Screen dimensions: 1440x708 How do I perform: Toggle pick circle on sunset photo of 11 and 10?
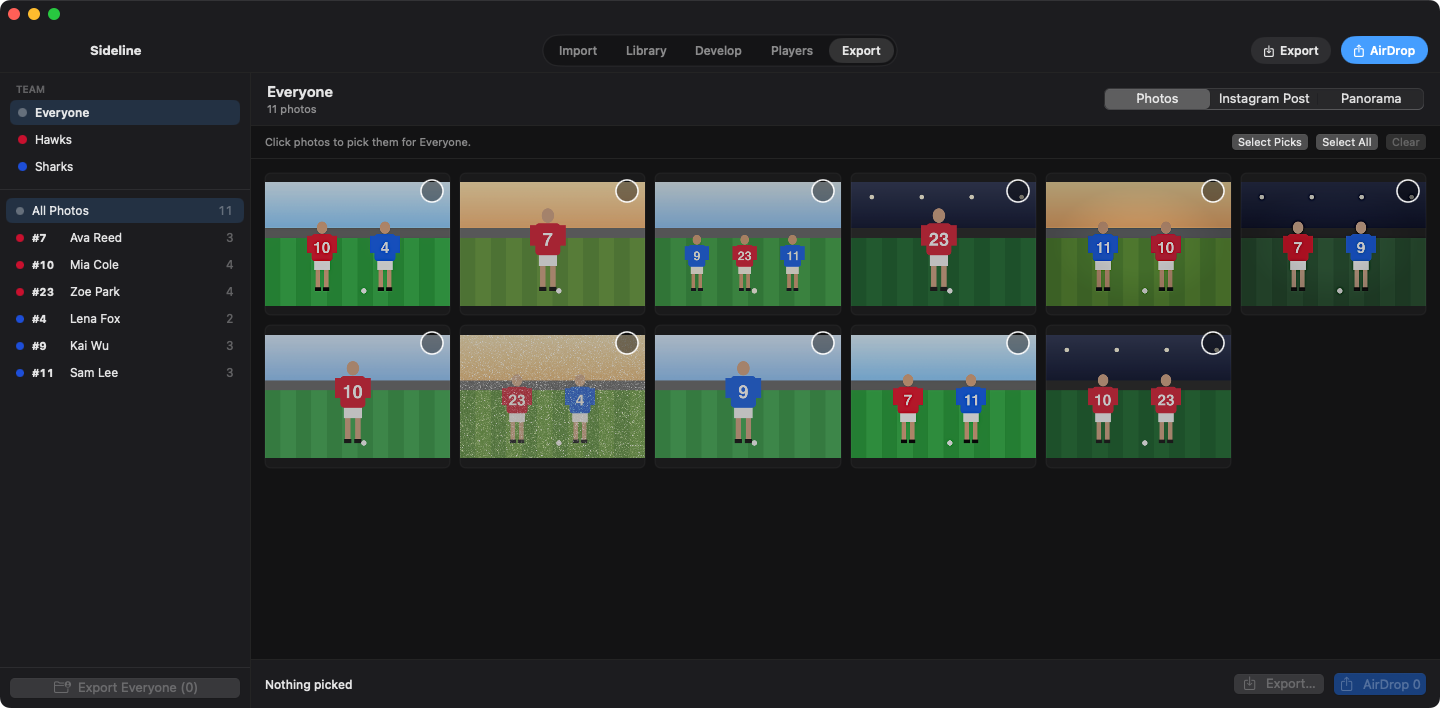point(1213,191)
